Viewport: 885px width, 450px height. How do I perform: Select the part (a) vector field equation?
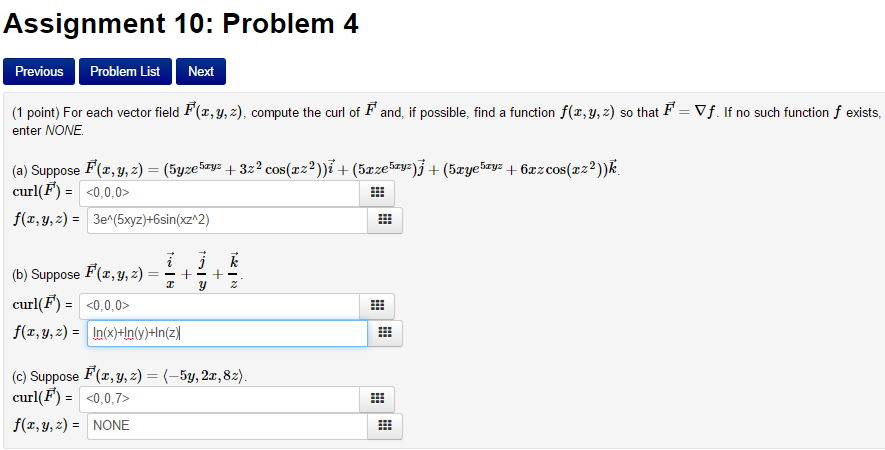[352, 168]
